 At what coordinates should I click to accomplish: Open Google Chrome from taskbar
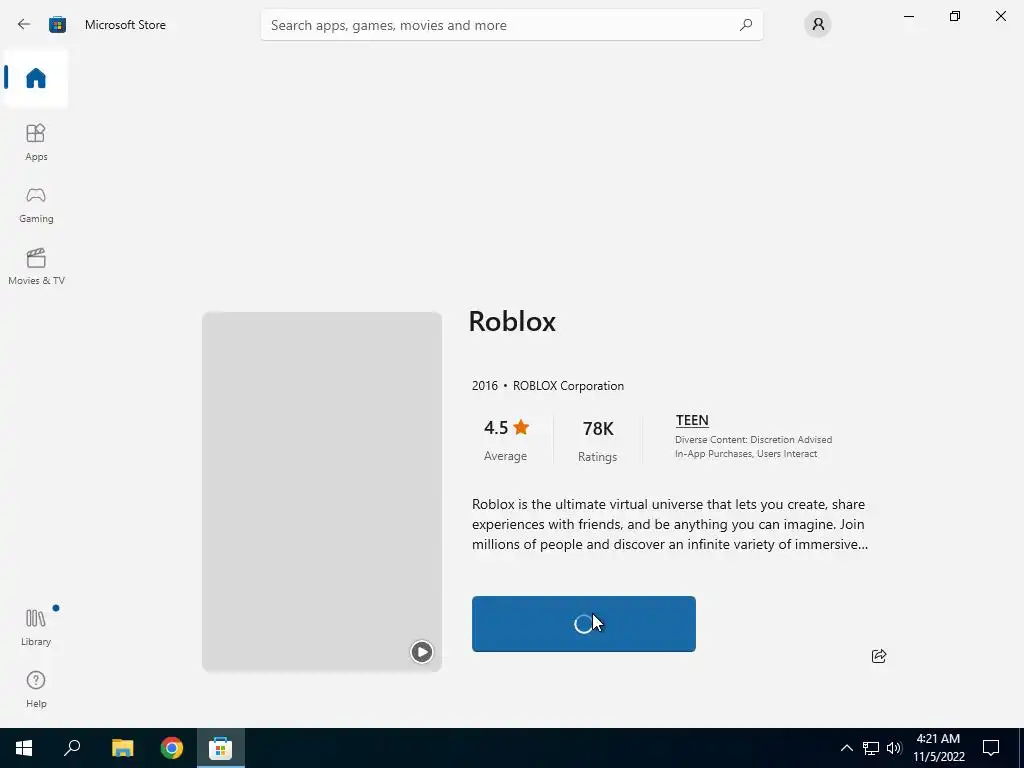pos(172,748)
